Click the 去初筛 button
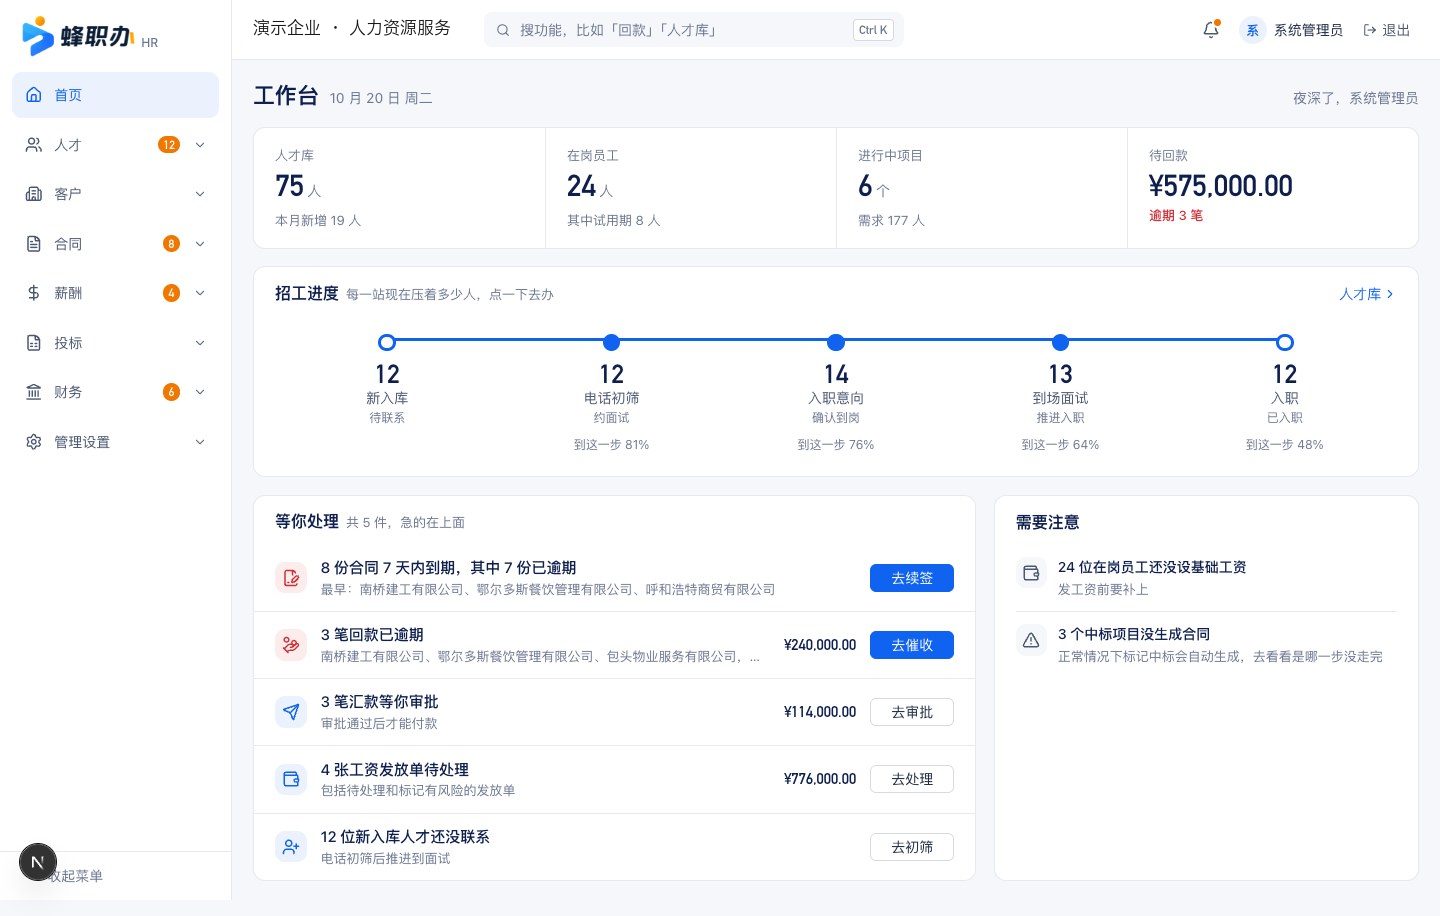 tap(912, 847)
